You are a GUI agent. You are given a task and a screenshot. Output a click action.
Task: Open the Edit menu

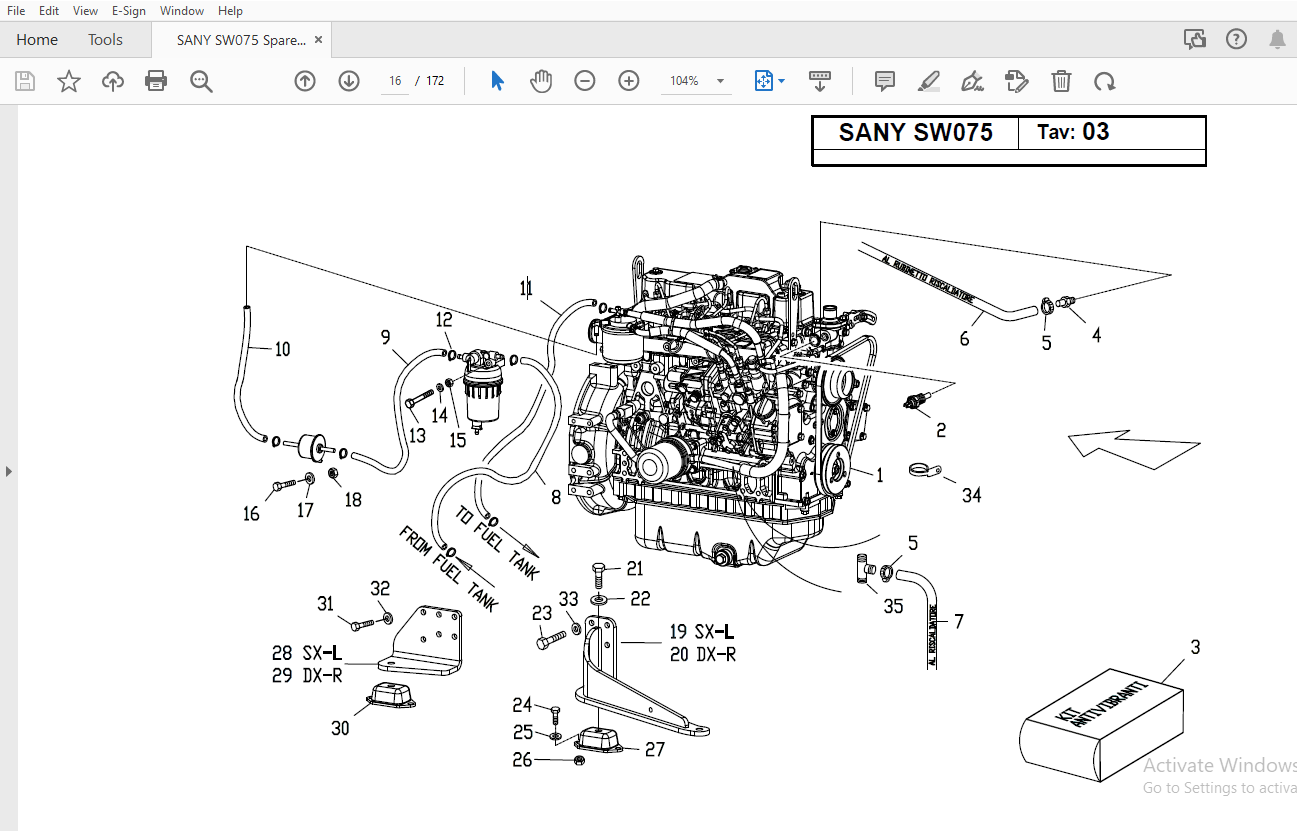tap(48, 10)
